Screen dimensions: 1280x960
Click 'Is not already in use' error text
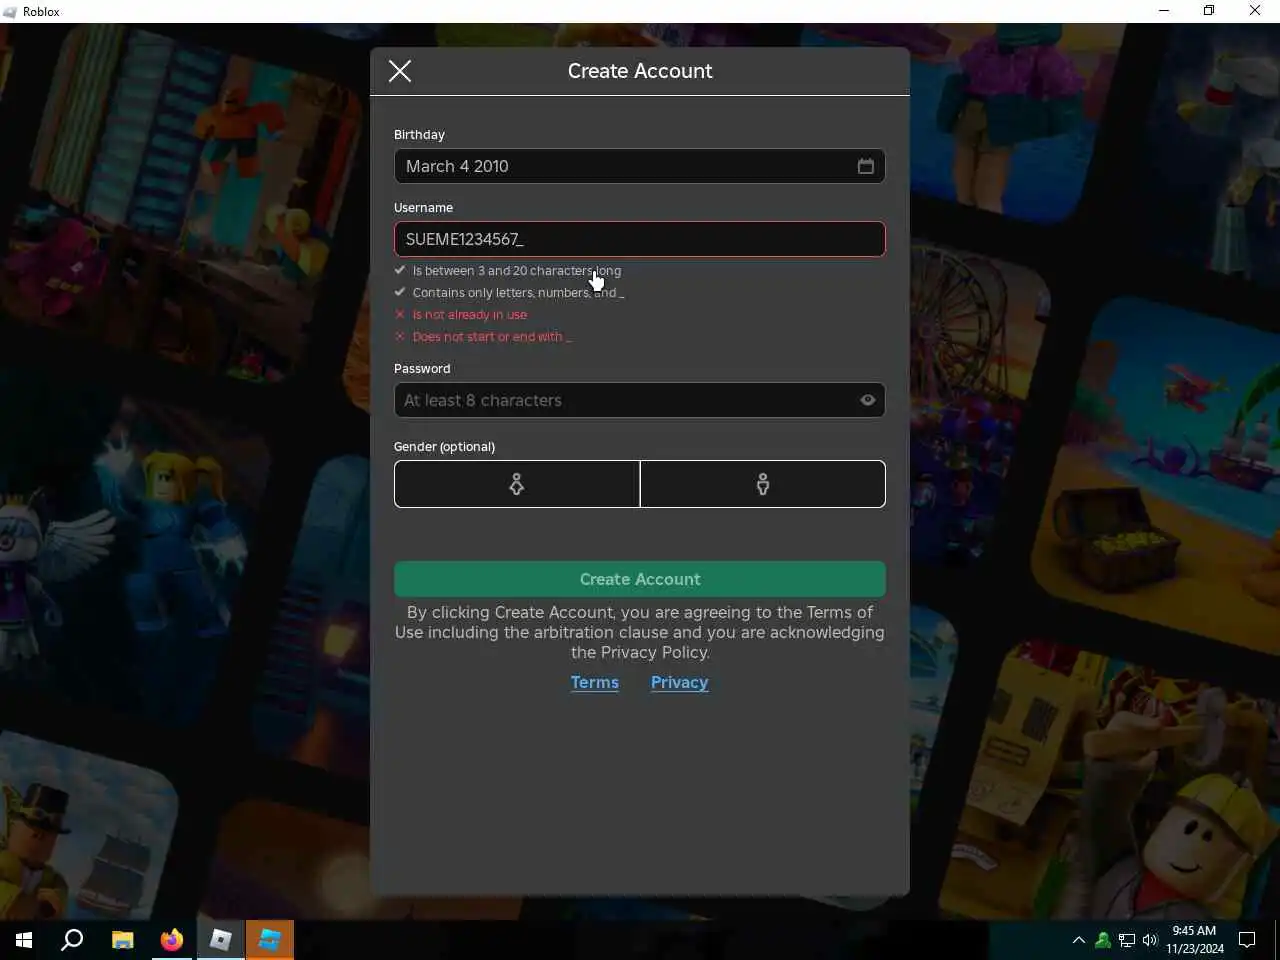(x=470, y=314)
